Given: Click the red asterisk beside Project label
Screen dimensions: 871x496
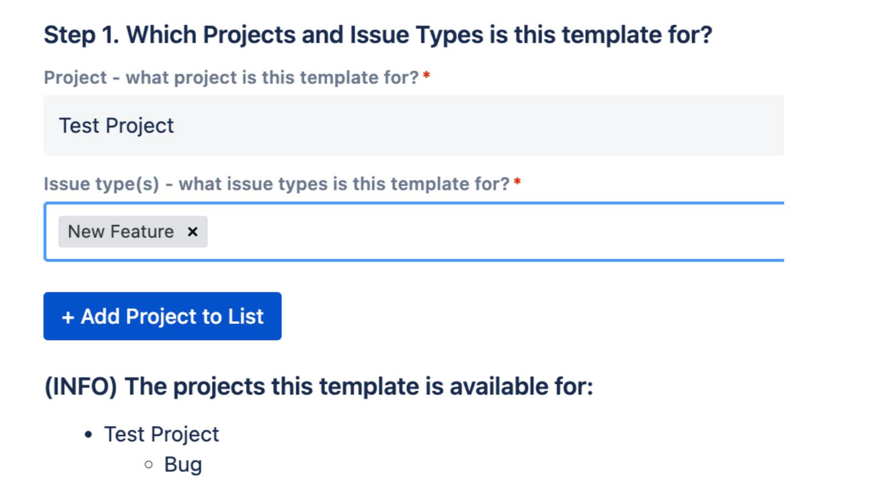Looking at the screenshot, I should 426,76.
